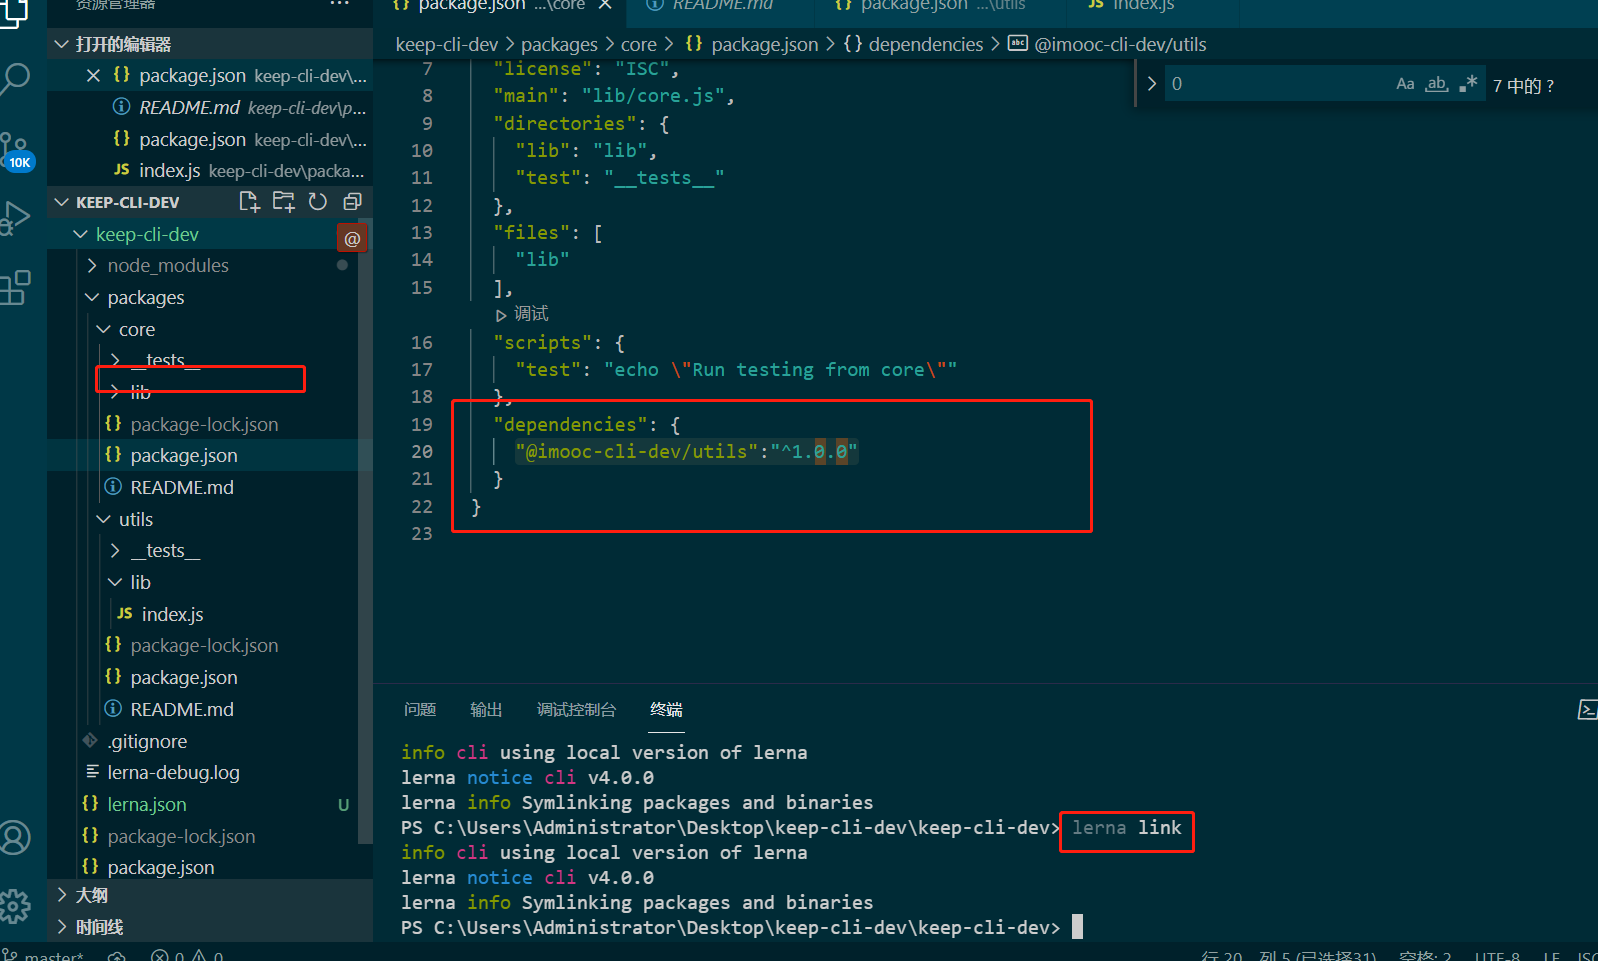Close the active package.json core tab
The height and width of the screenshot is (961, 1598).
click(x=605, y=5)
